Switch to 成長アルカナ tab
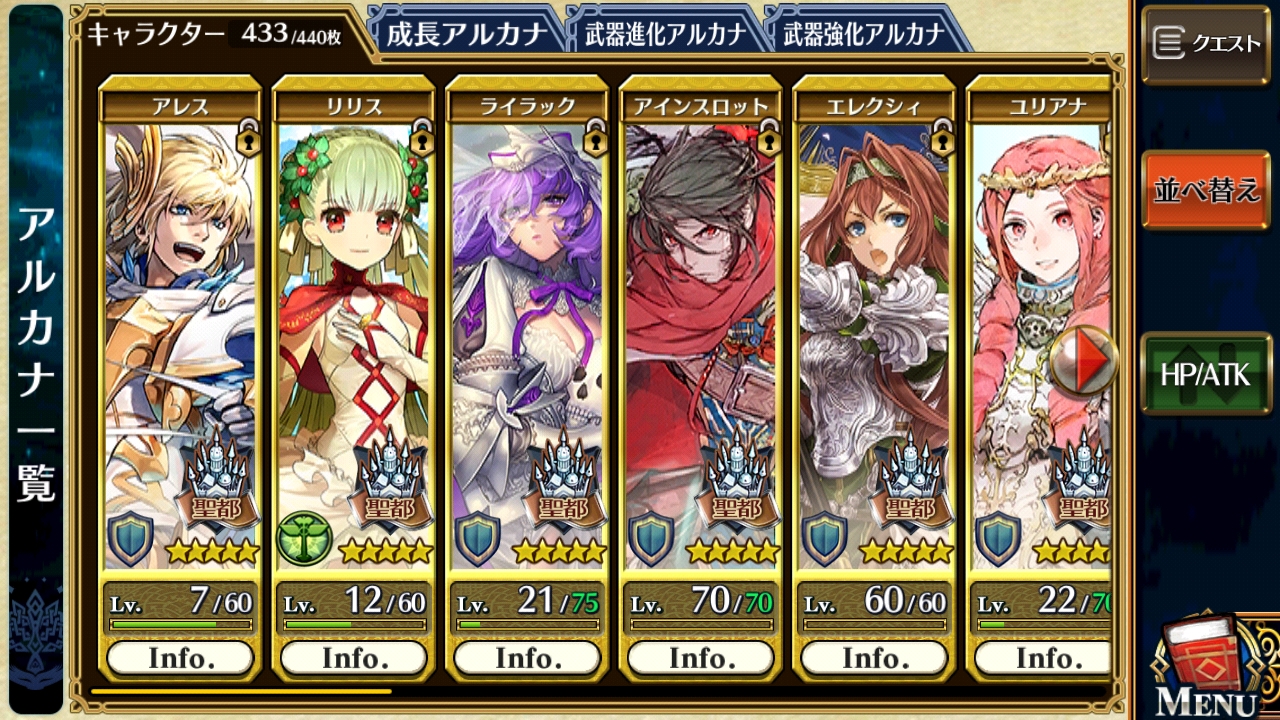The width and height of the screenshot is (1280, 720). (x=467, y=34)
